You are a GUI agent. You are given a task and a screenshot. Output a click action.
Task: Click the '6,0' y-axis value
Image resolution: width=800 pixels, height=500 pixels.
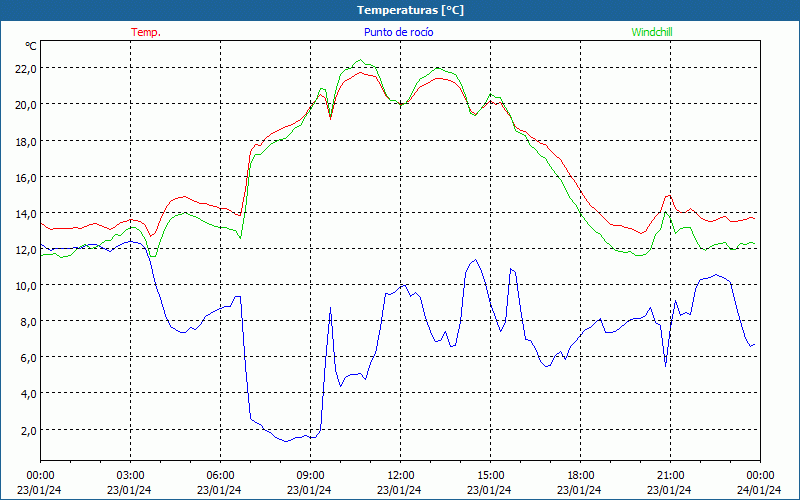pos(28,358)
